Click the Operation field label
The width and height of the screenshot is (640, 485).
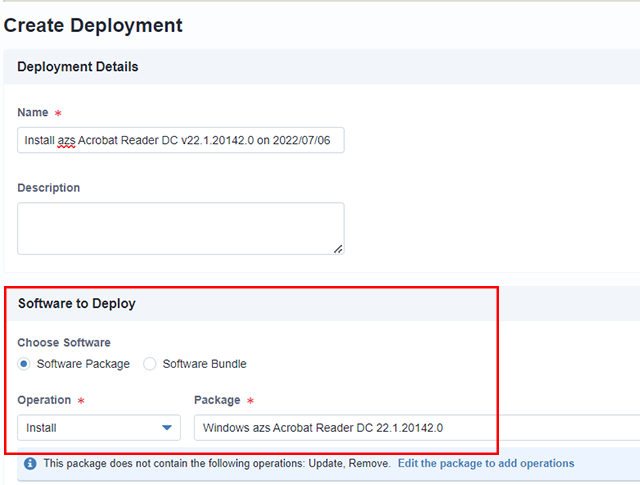44,400
